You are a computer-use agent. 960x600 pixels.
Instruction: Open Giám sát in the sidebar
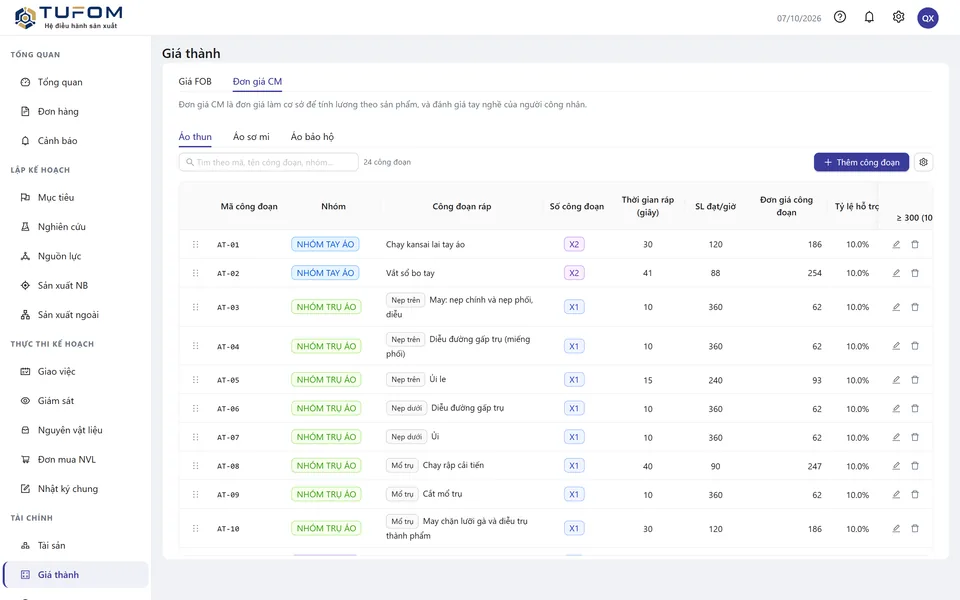[75, 400]
